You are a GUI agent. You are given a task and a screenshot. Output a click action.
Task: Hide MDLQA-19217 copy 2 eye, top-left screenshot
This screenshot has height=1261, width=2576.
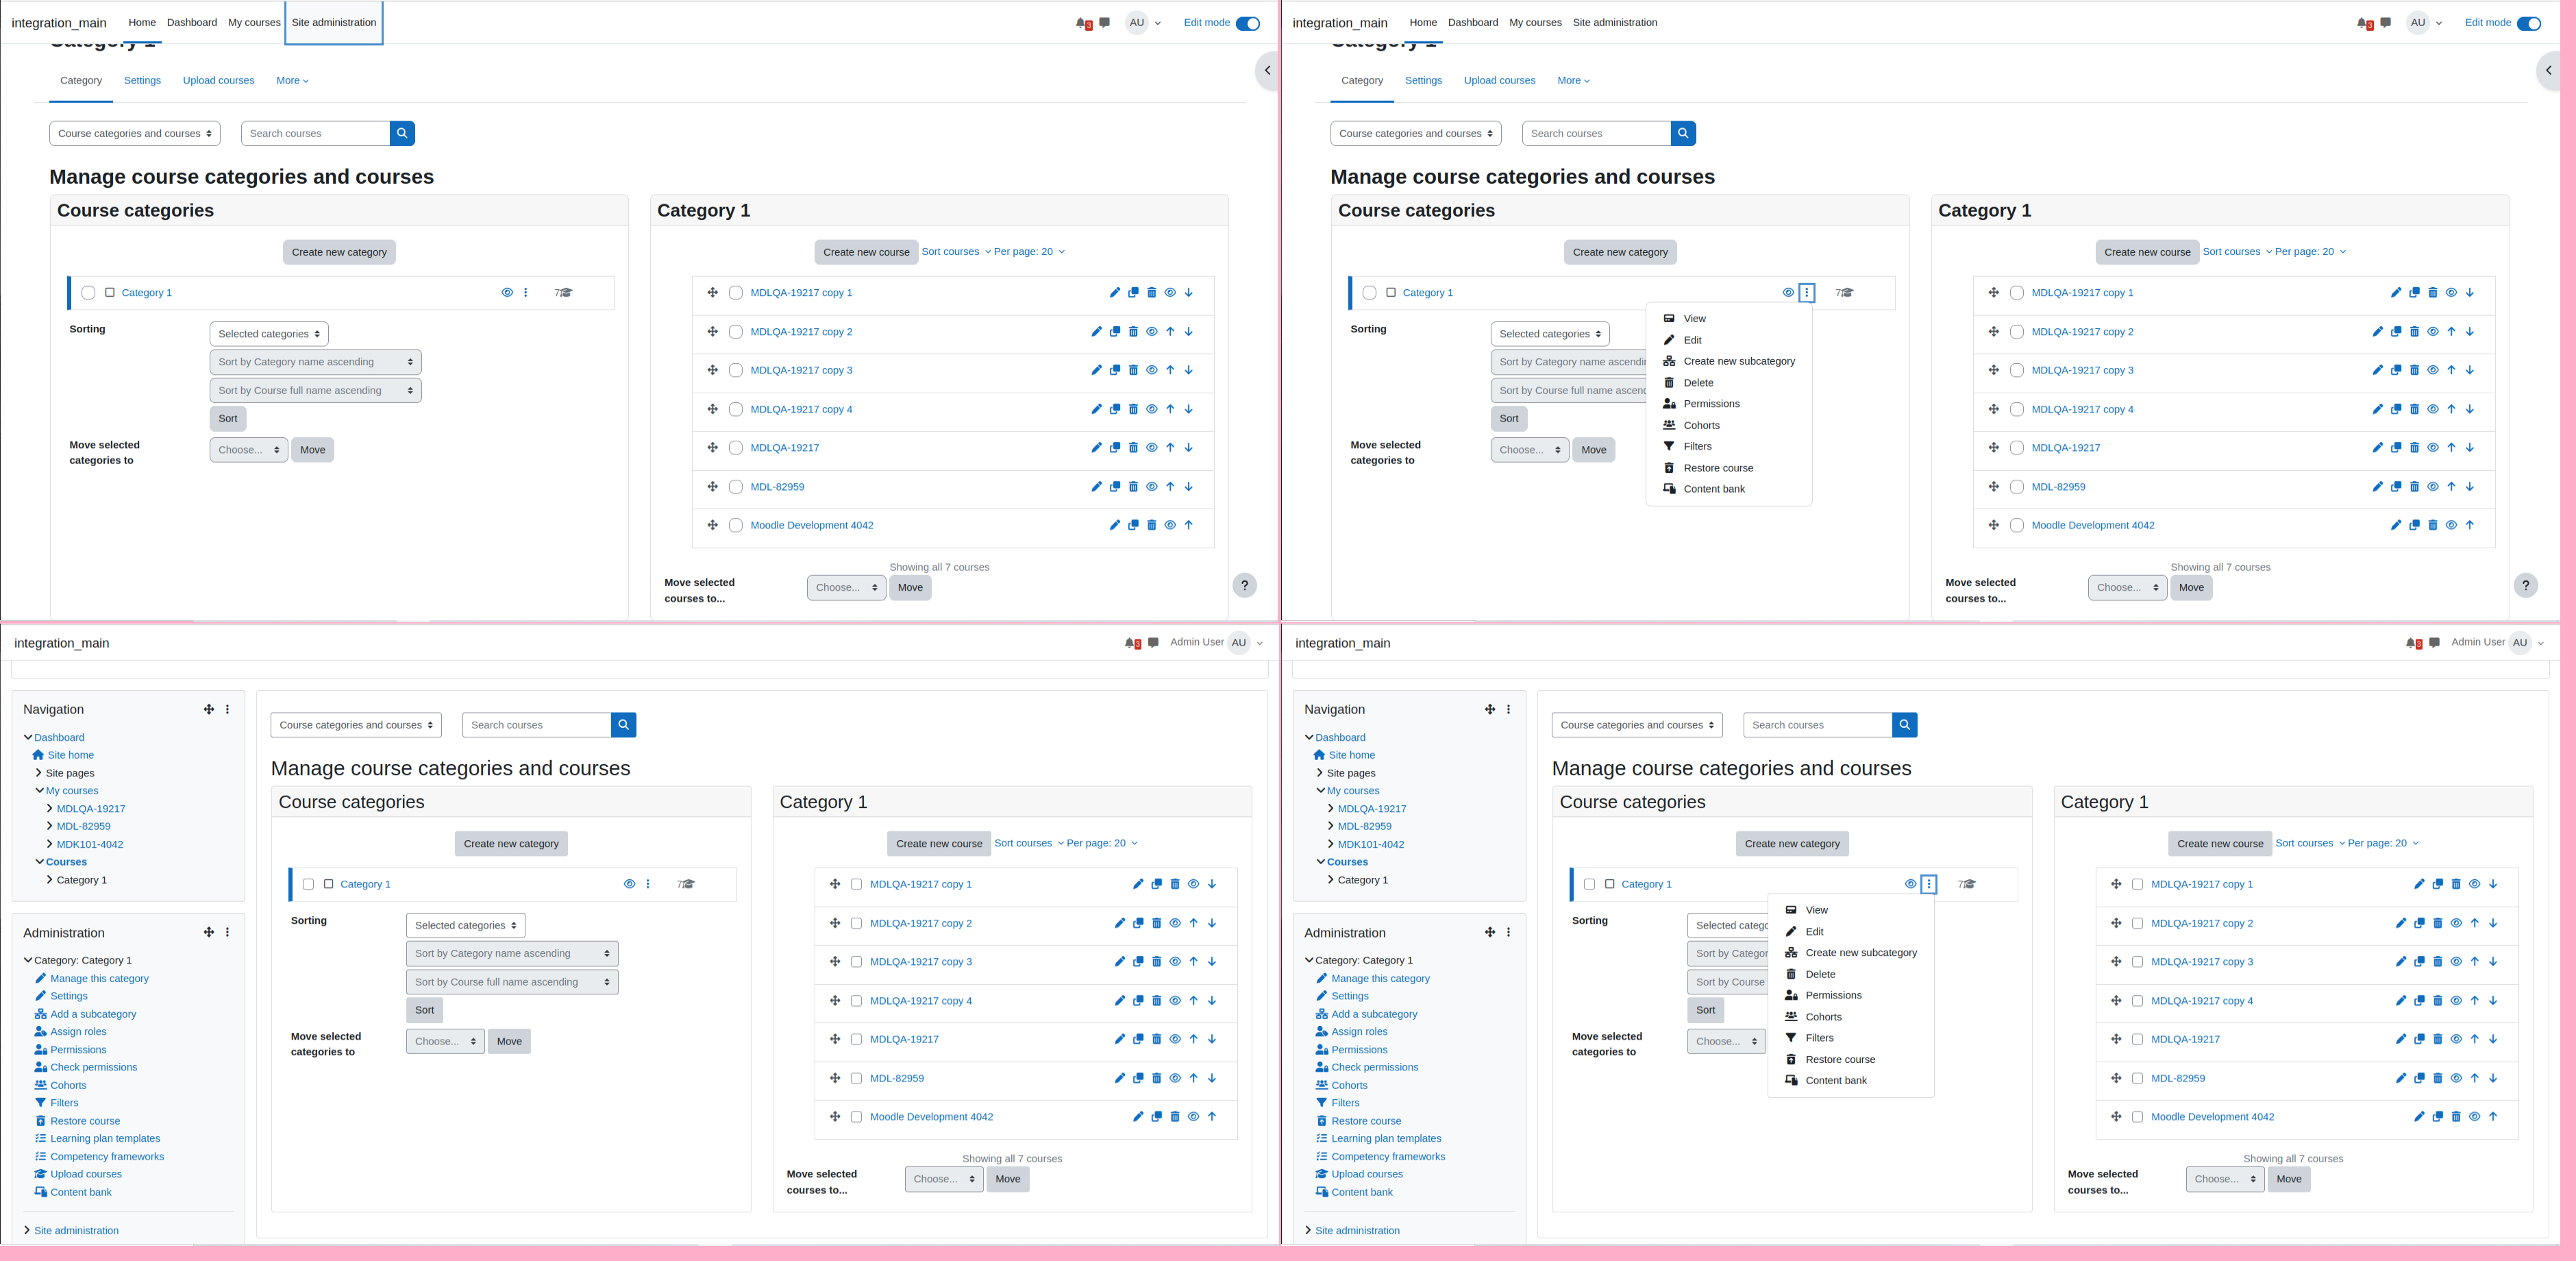1152,332
